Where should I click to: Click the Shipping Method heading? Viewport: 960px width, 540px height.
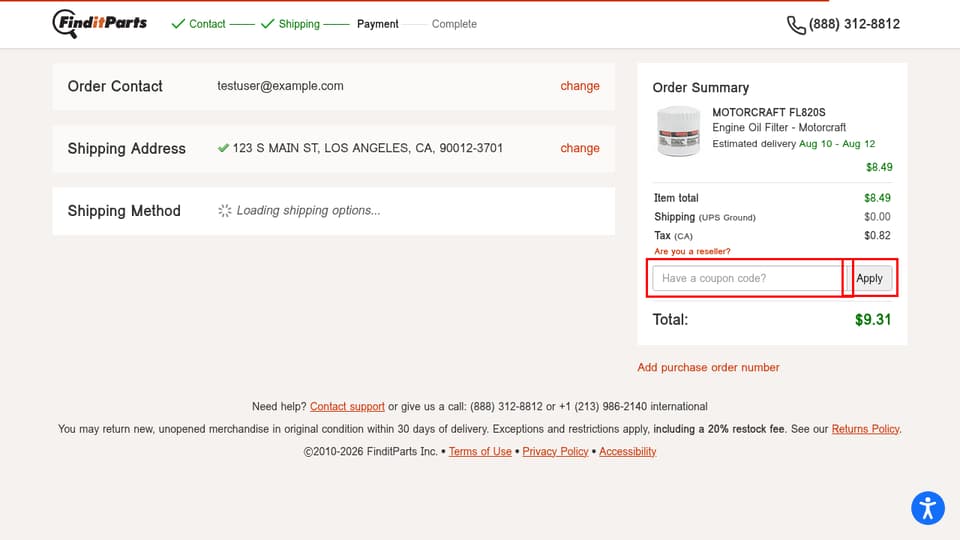click(124, 211)
